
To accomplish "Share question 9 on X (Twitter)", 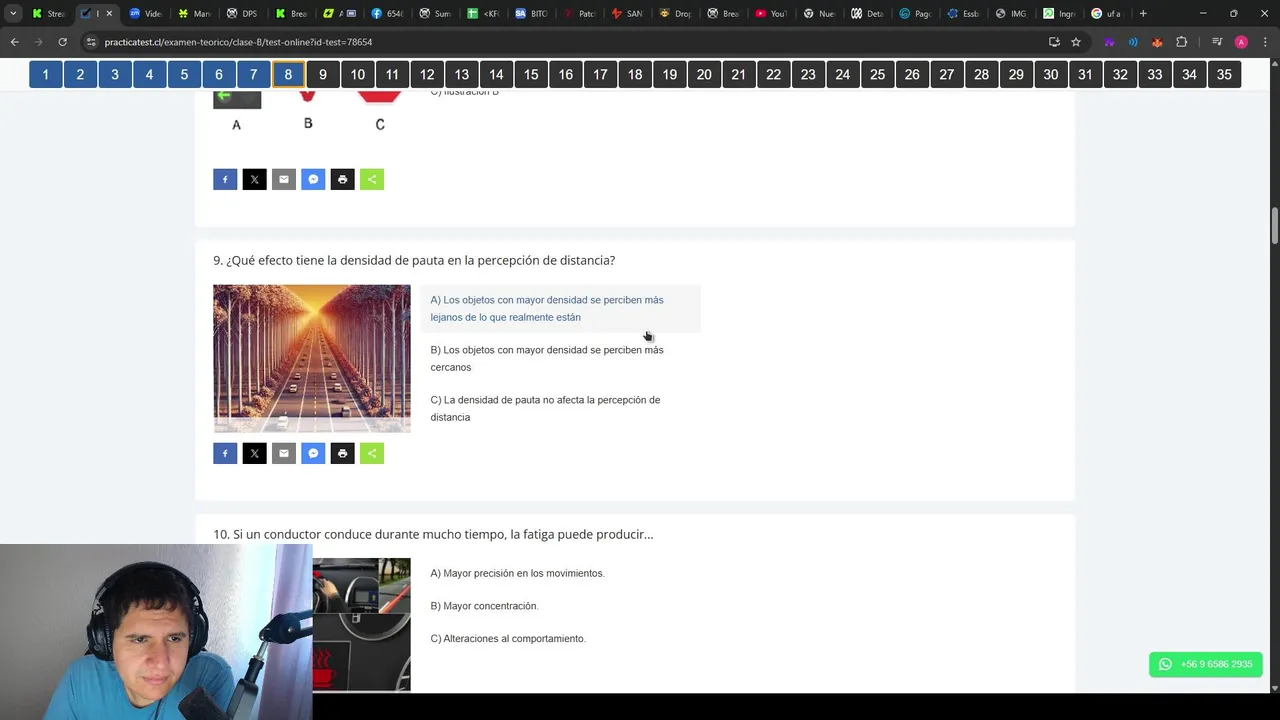I will 254,453.
